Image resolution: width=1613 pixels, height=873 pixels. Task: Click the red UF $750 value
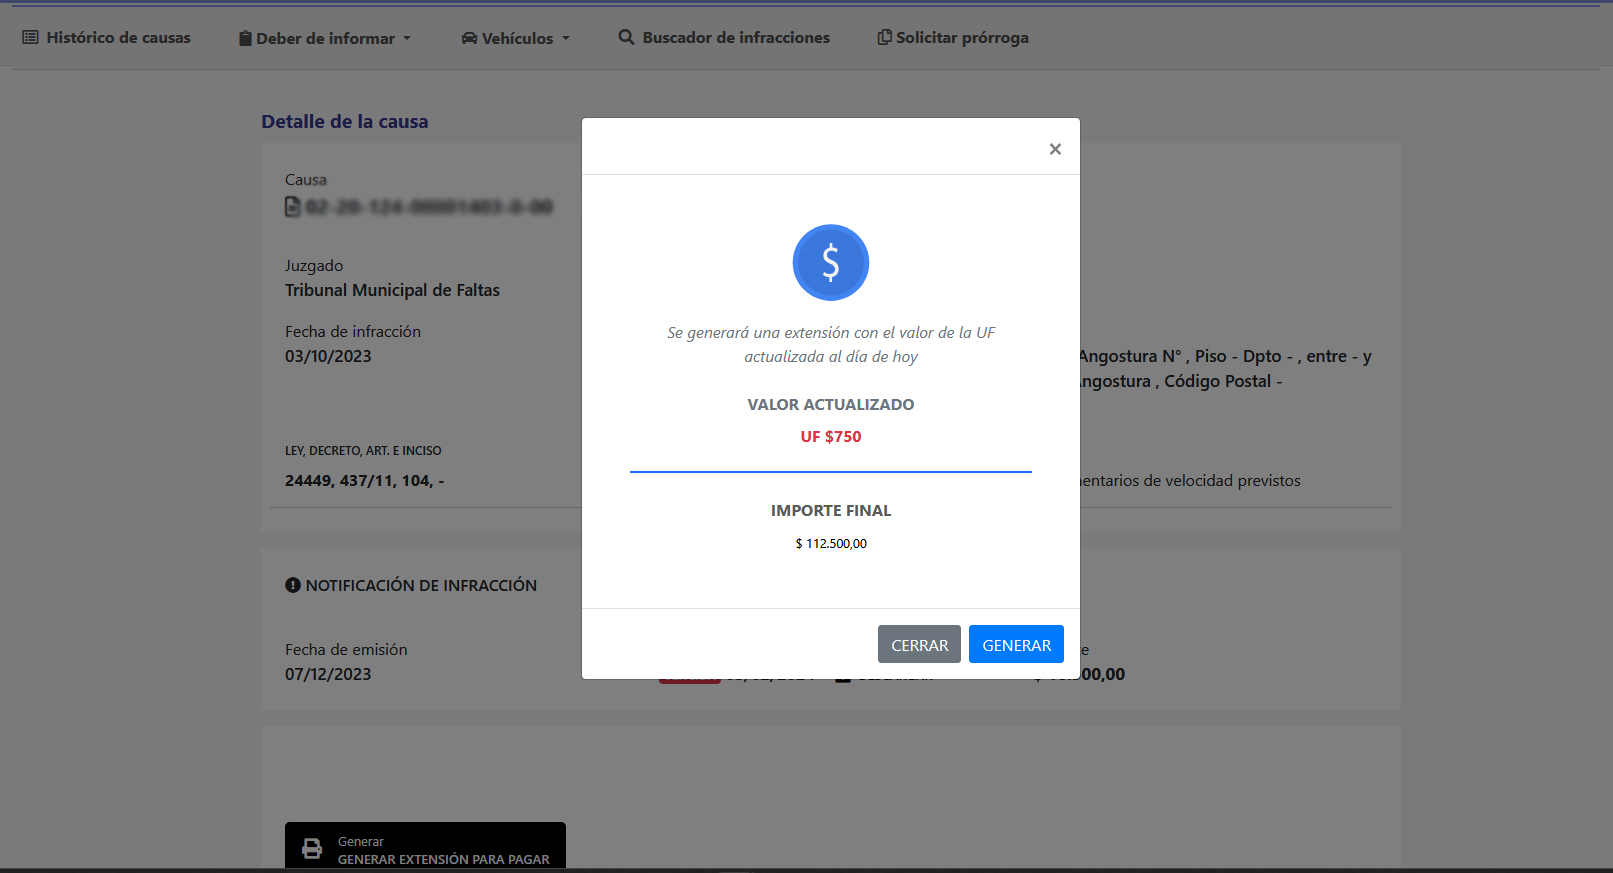[x=830, y=437]
